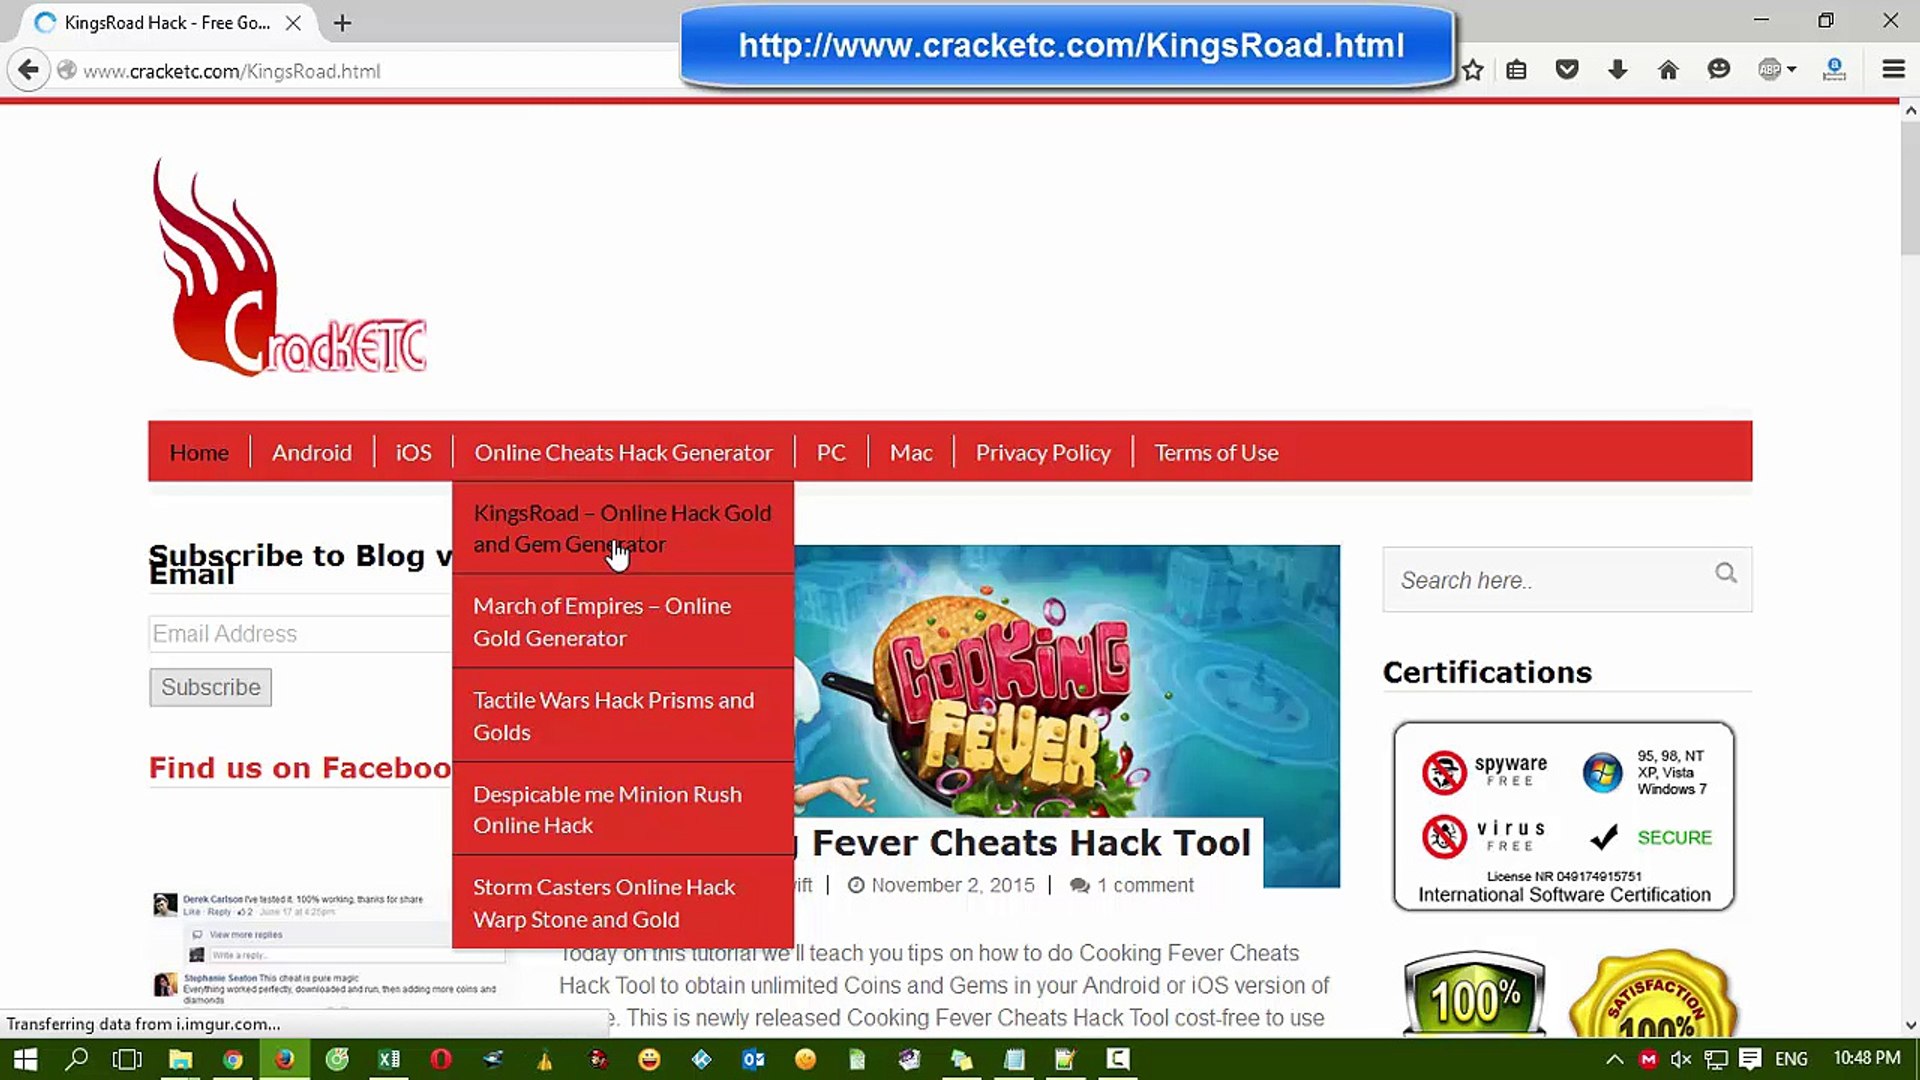Choose March of Empires Gold Generator entry
Image resolution: width=1920 pixels, height=1080 pixels.
tap(602, 622)
